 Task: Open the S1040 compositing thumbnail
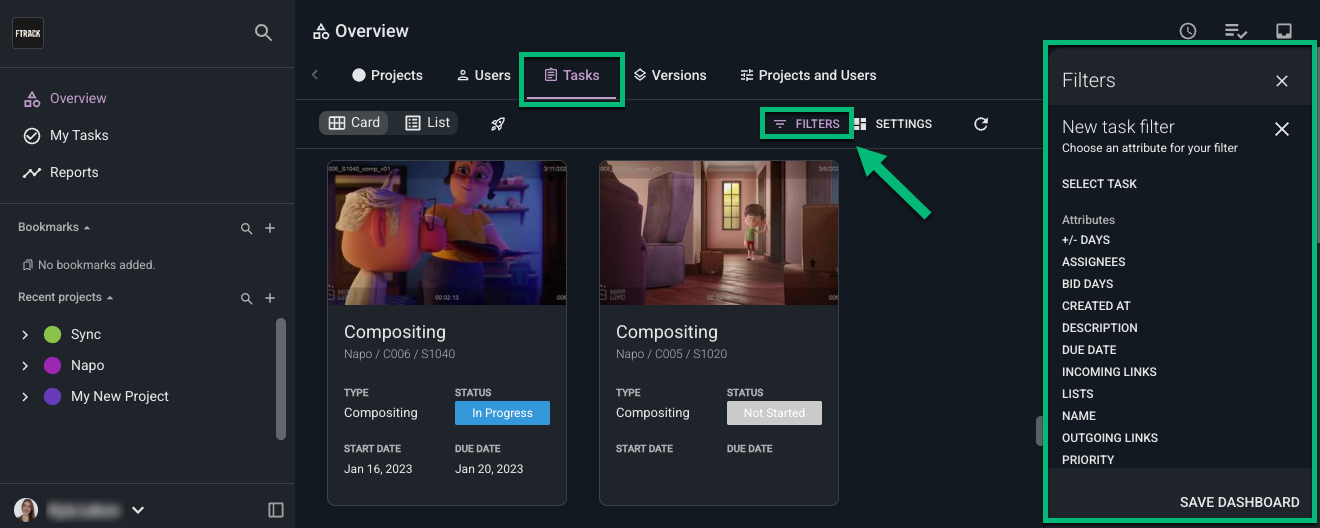(x=447, y=233)
